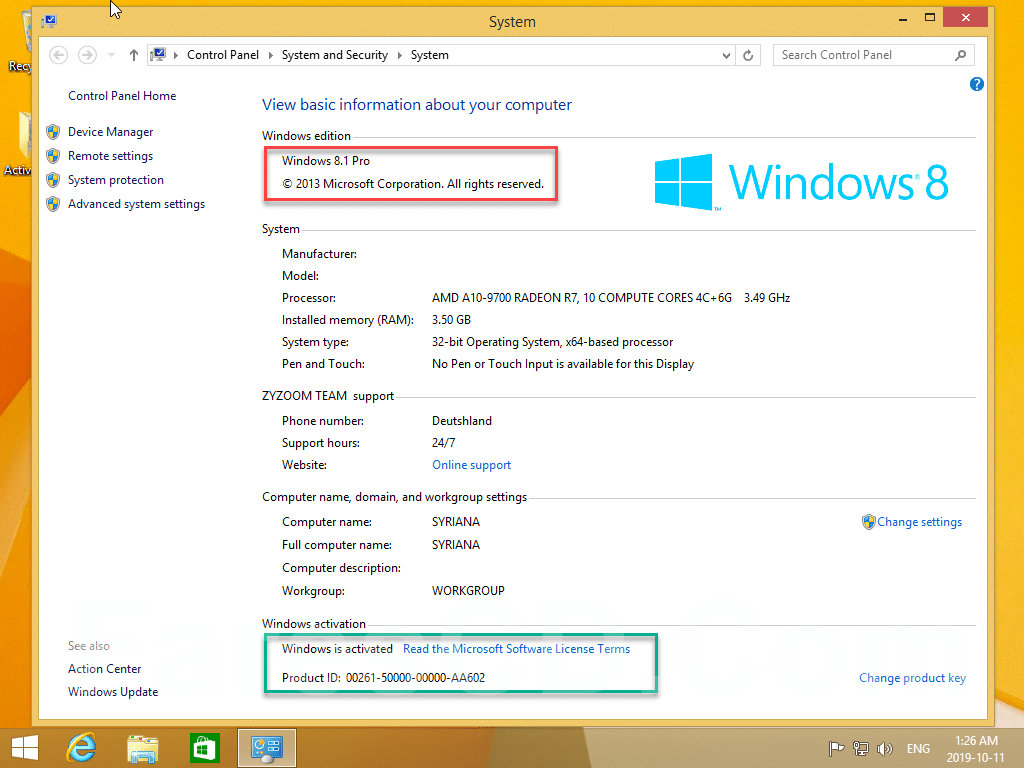Click the 'Windows is activated' status text
Screen dimensions: 1024x768
[337, 649]
